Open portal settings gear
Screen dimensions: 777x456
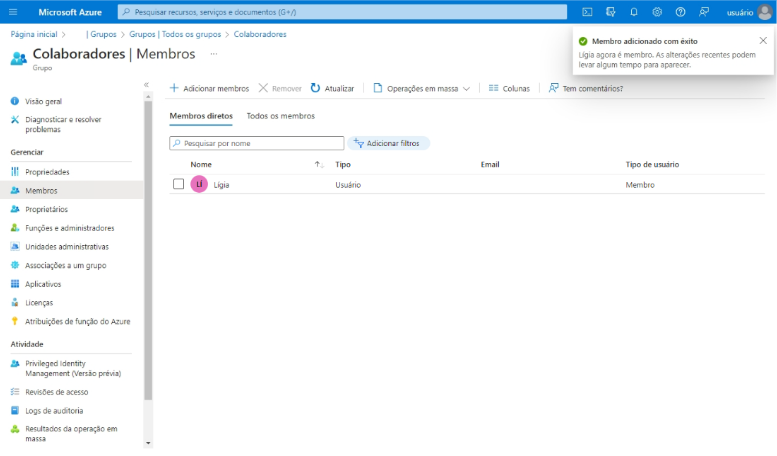657,12
